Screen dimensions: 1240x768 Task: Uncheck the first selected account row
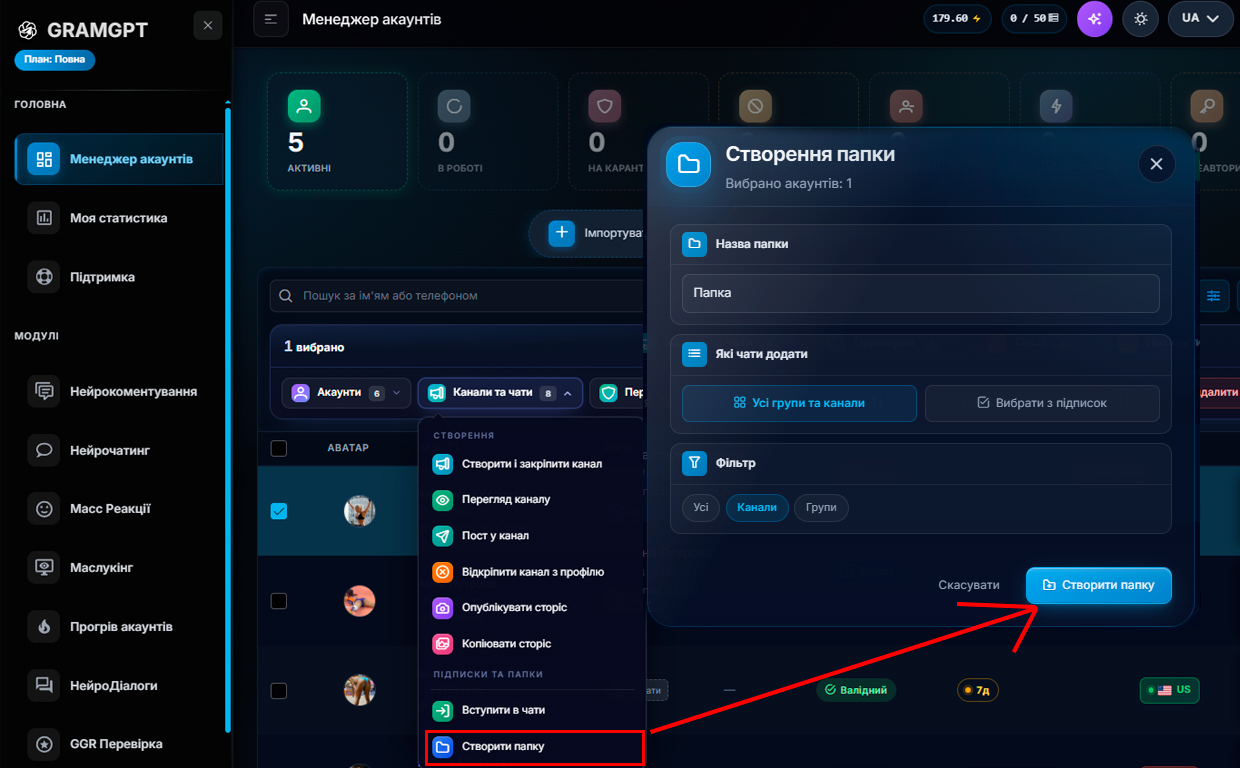[x=279, y=511]
